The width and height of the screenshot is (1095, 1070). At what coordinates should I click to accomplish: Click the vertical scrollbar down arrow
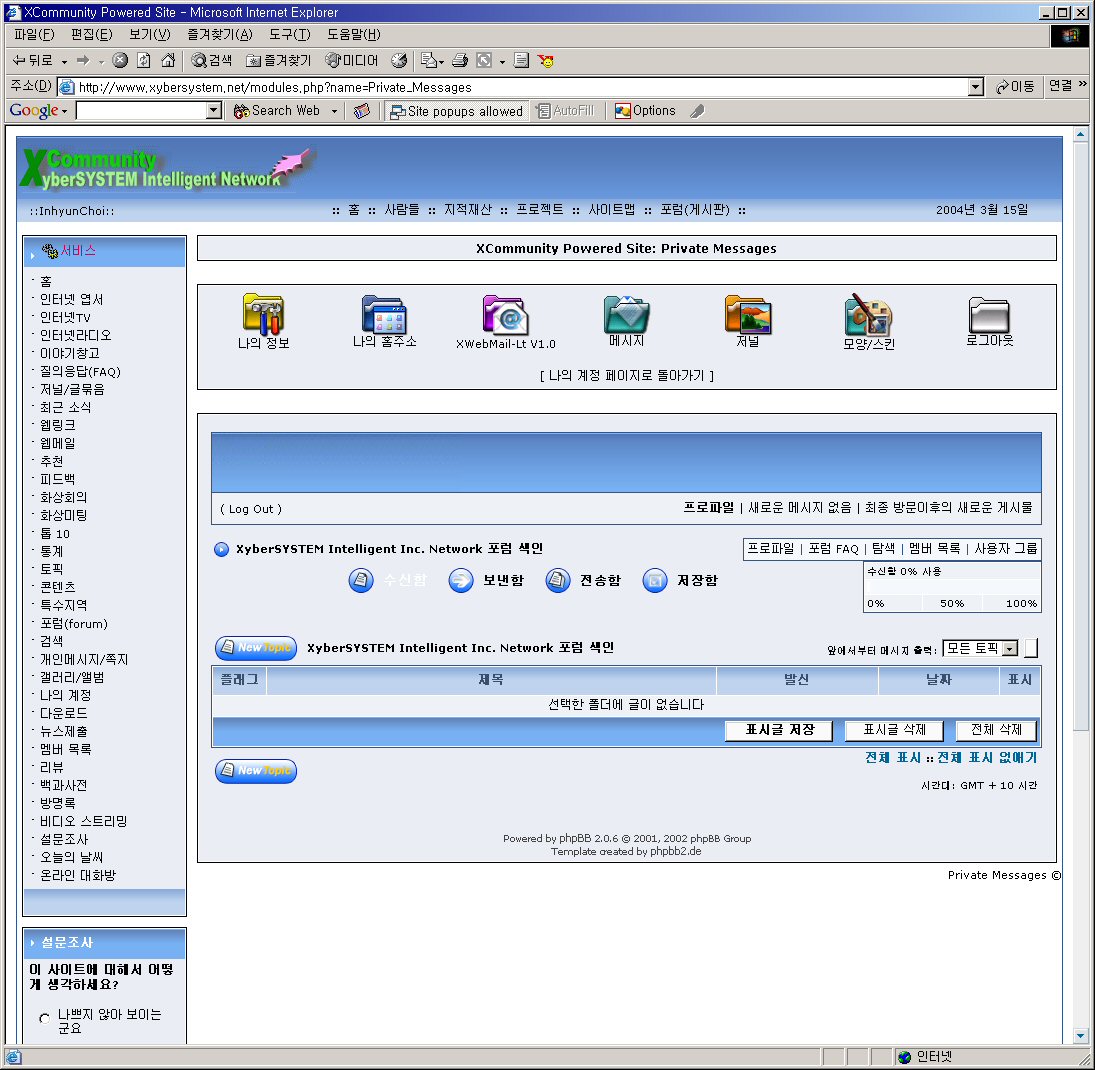coord(1080,1035)
